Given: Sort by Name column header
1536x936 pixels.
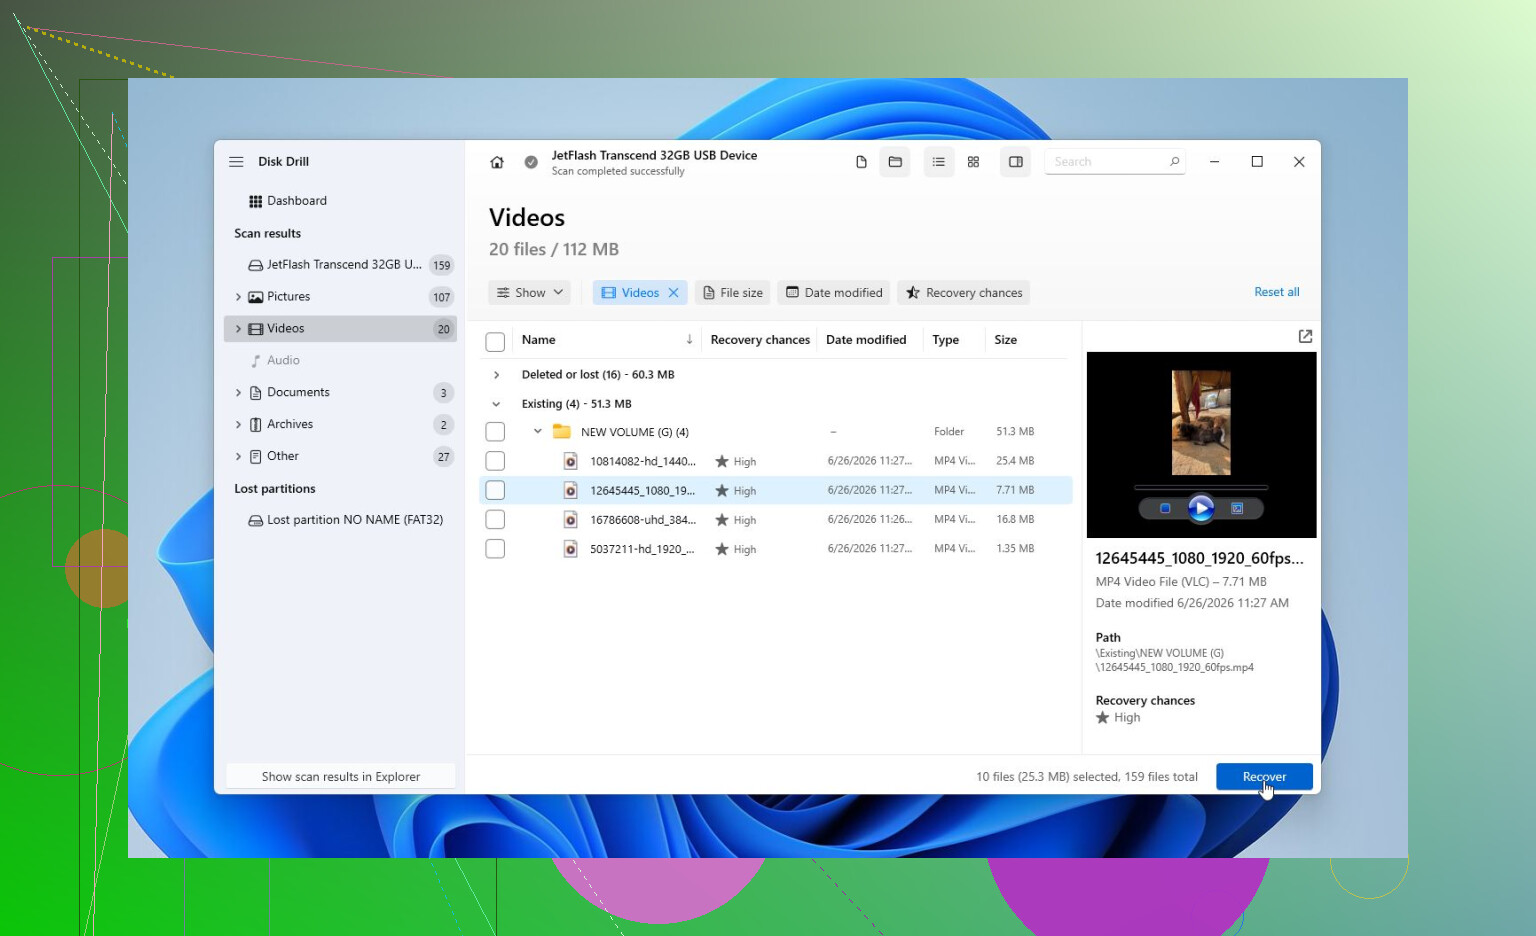Looking at the screenshot, I should click(x=538, y=340).
